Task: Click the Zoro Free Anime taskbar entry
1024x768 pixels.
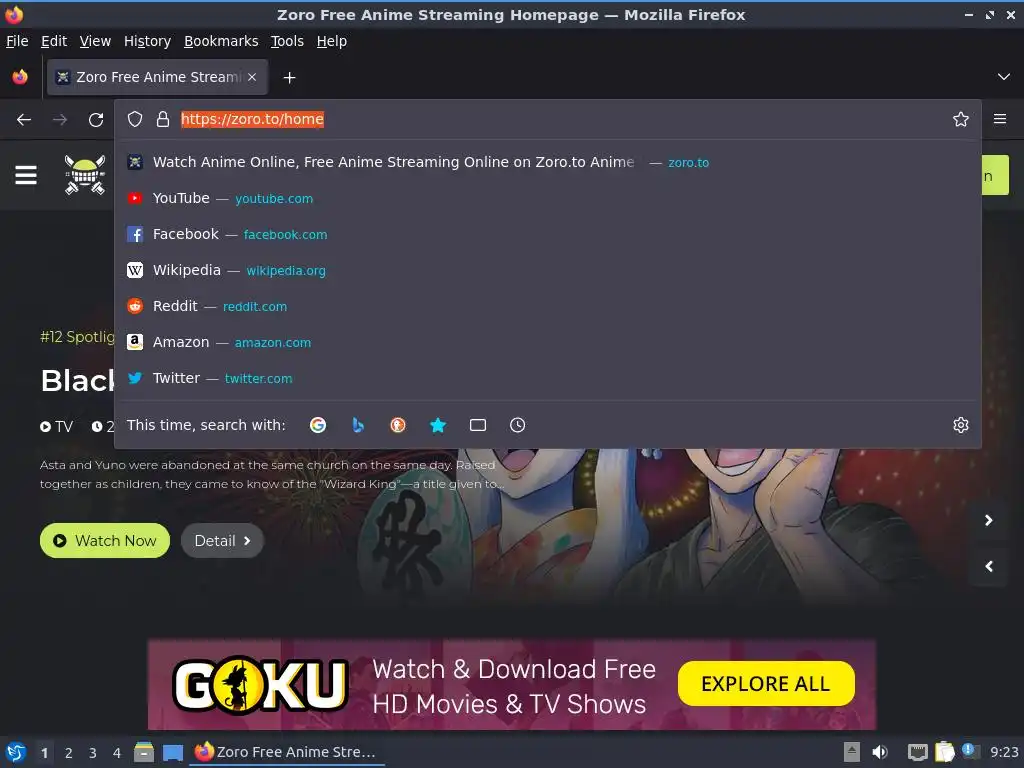Action: 287,752
